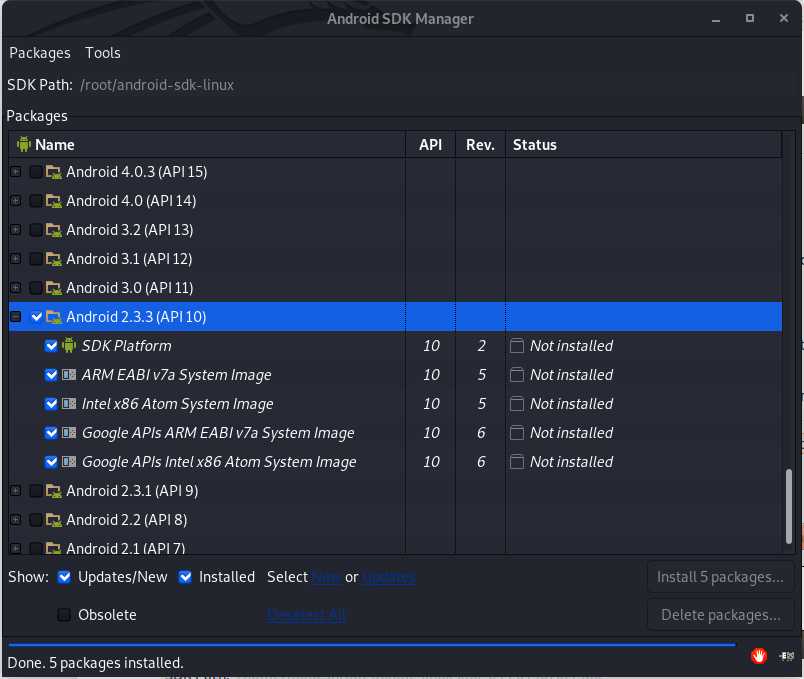The image size is (804, 679).
Task: Click the folder icon of Android 3.0 (API 11)
Action: [x=53, y=288]
